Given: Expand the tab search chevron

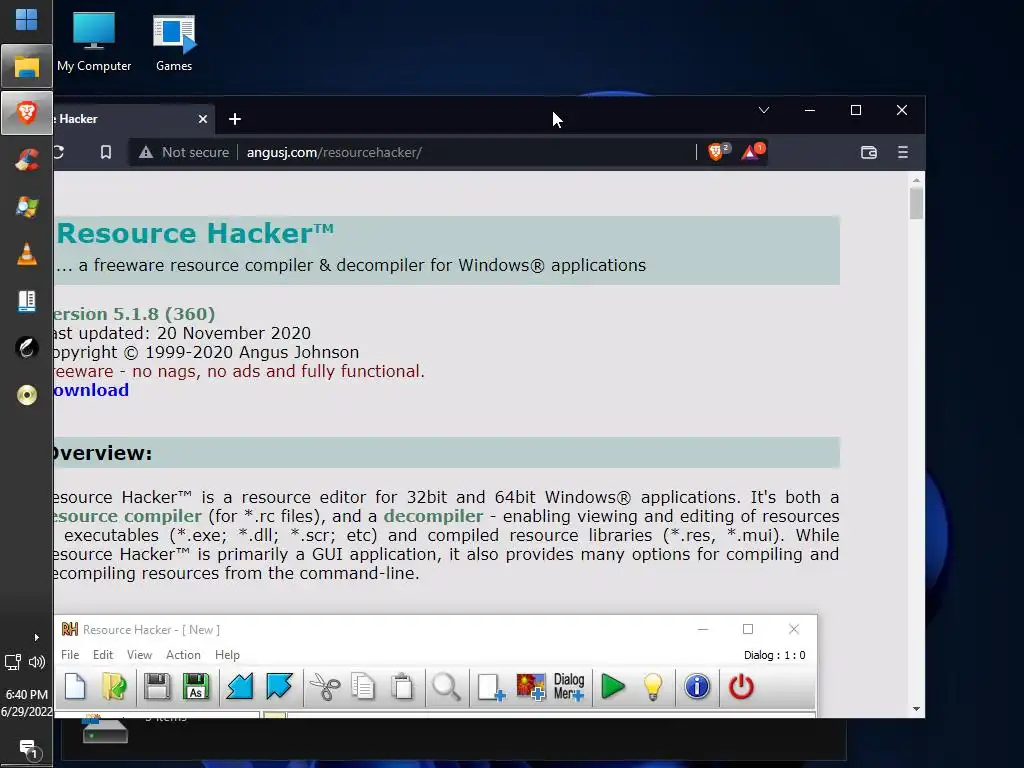Looking at the screenshot, I should click(763, 110).
